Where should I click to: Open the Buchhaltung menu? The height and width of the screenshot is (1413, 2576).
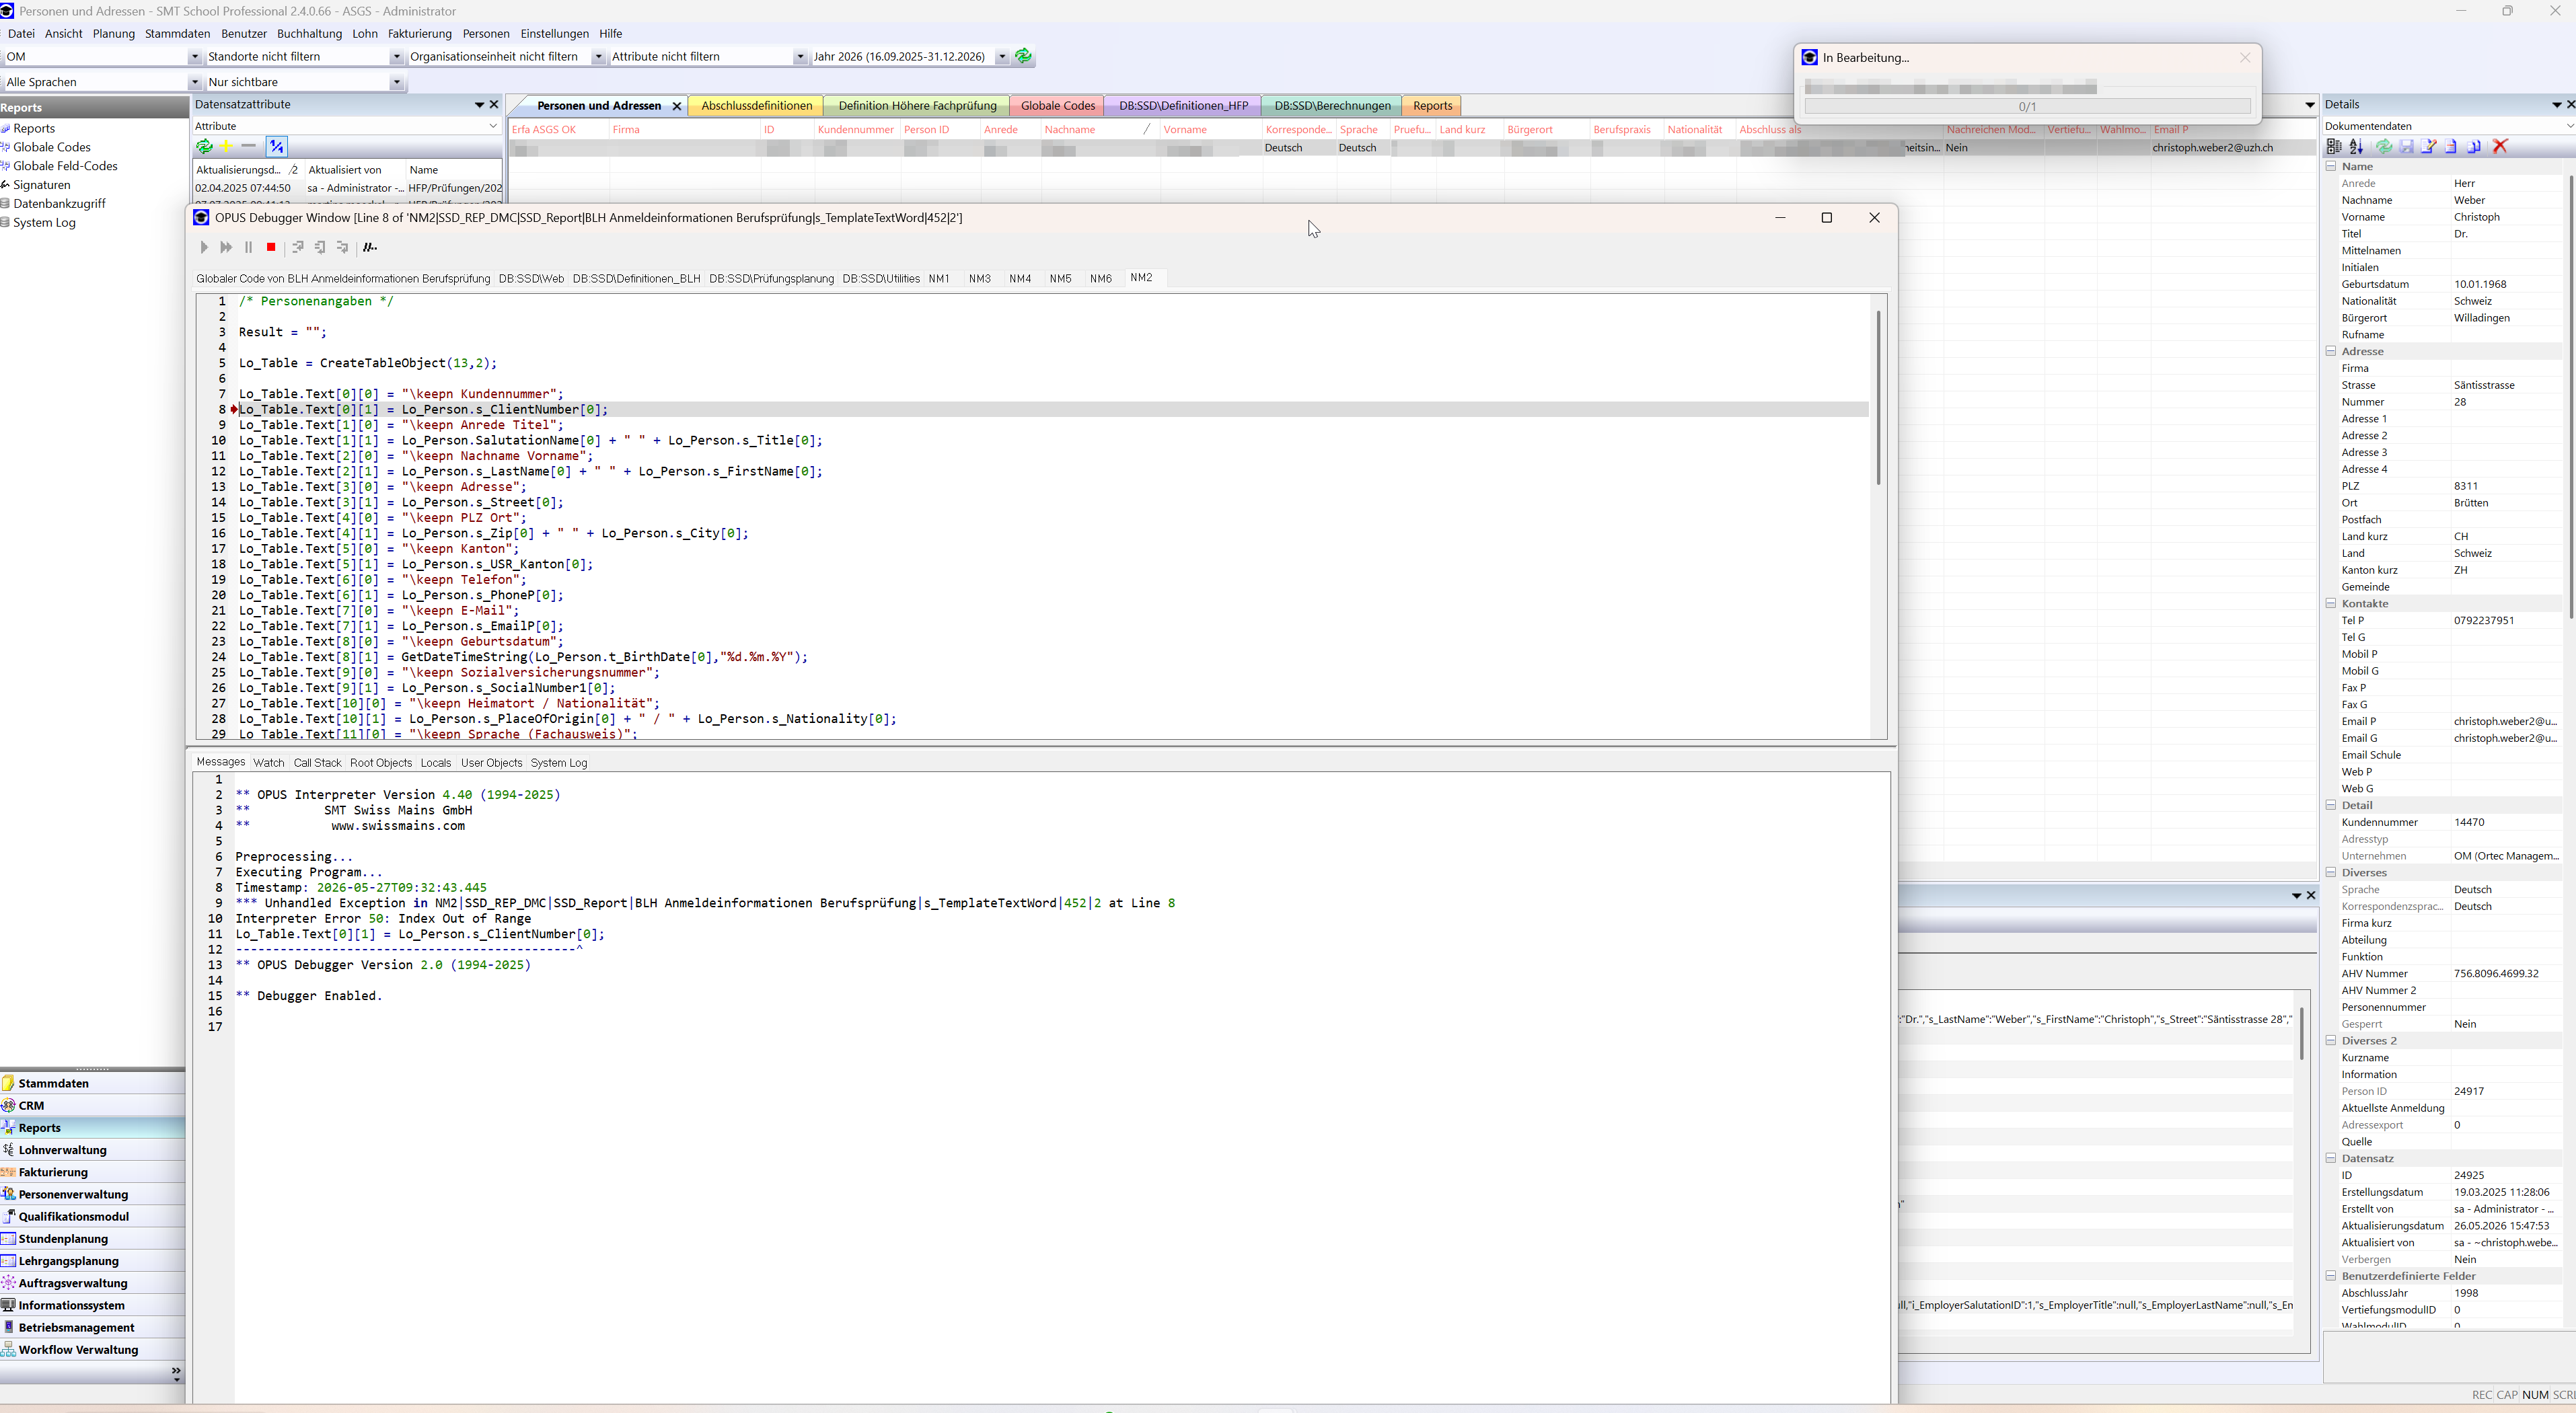click(309, 33)
